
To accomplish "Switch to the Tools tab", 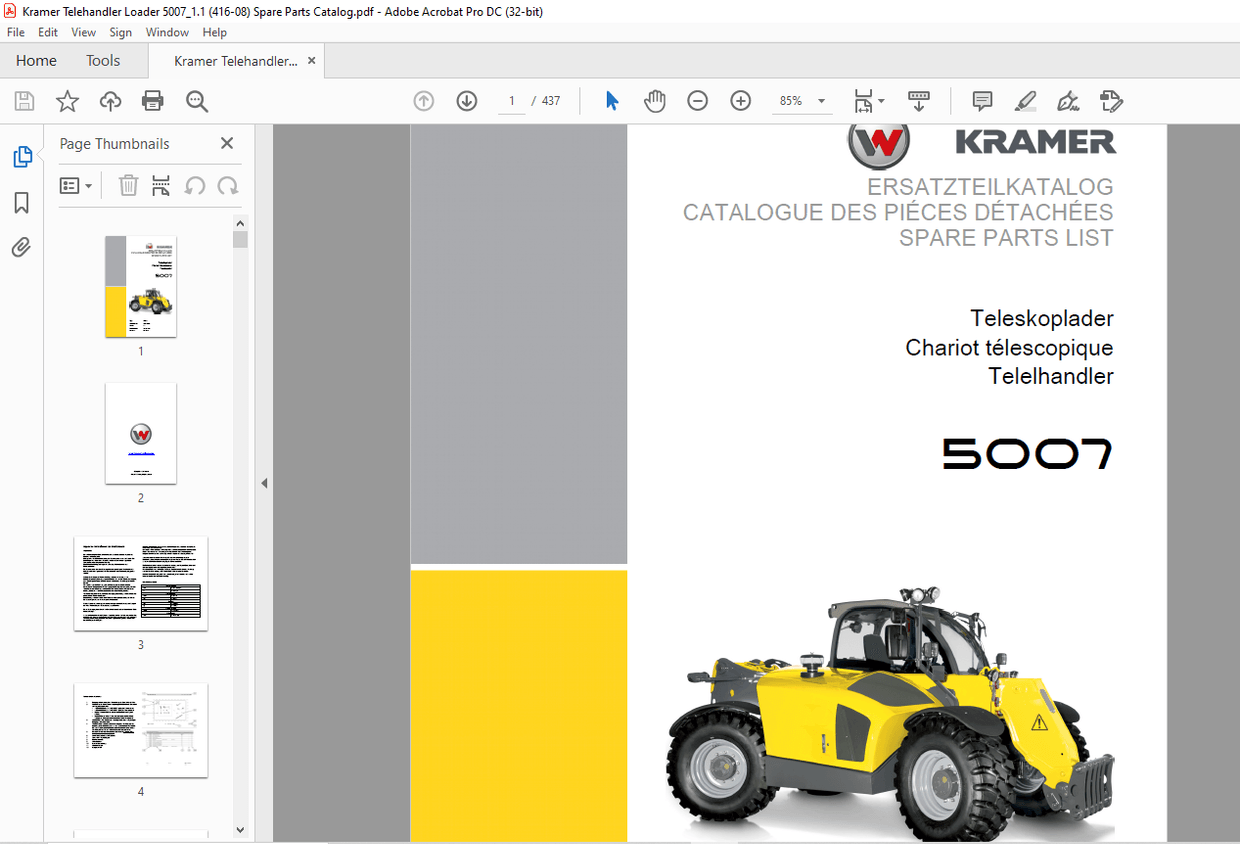I will (x=103, y=60).
